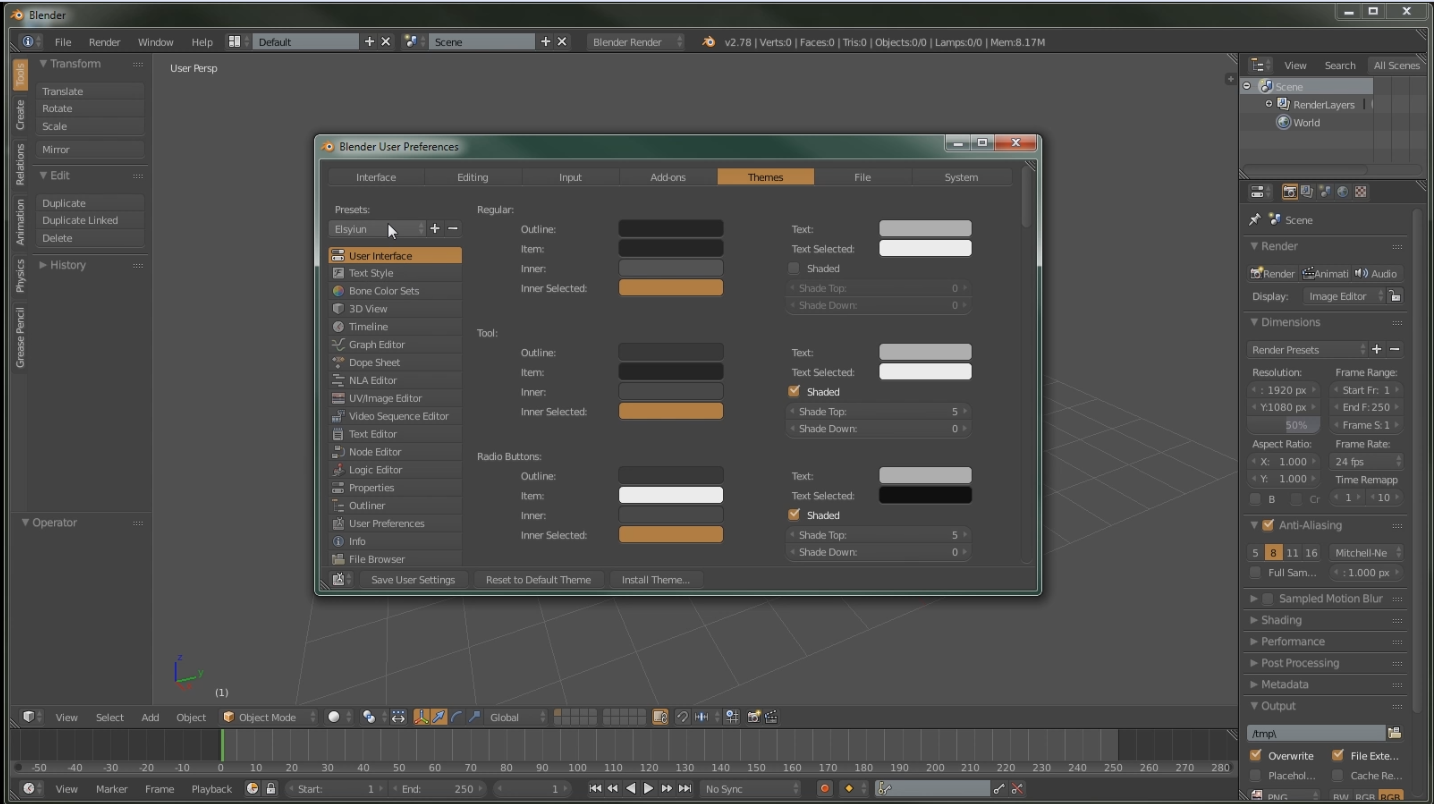Open the Render Presets dropdown
The height and width of the screenshot is (804, 1434).
click(x=1308, y=350)
